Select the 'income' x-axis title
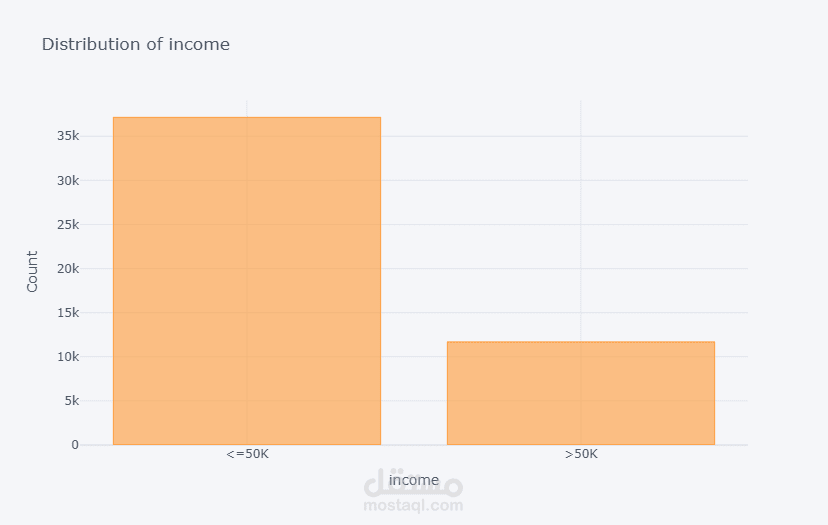Viewport: 828px width, 525px height. (413, 480)
